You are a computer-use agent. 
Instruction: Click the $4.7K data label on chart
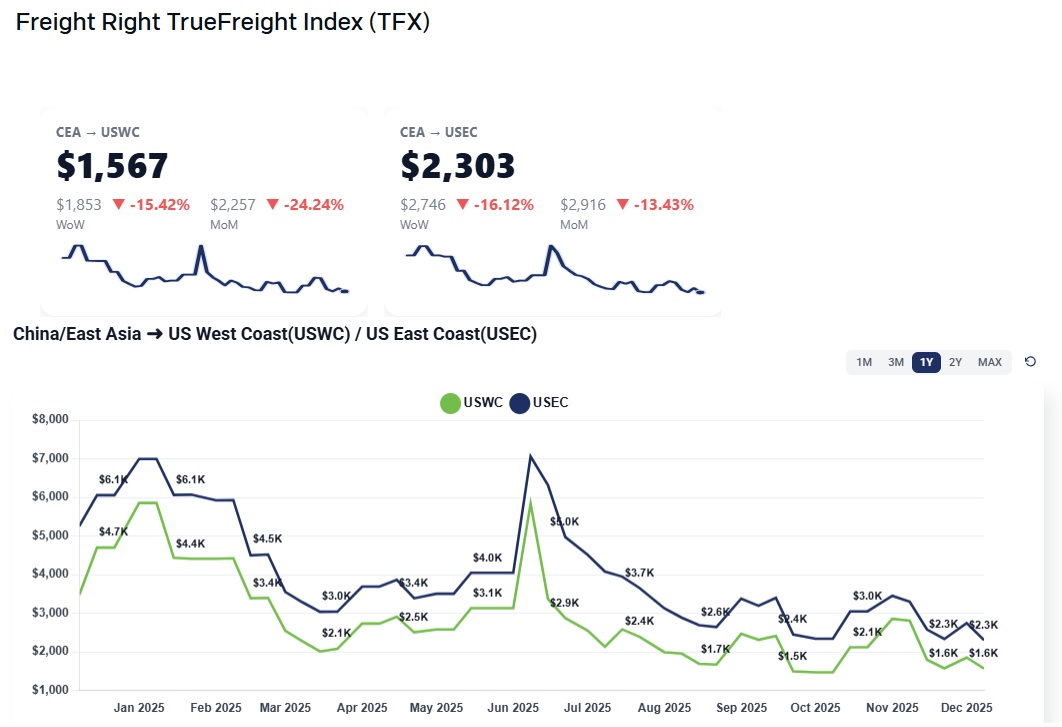(x=113, y=532)
